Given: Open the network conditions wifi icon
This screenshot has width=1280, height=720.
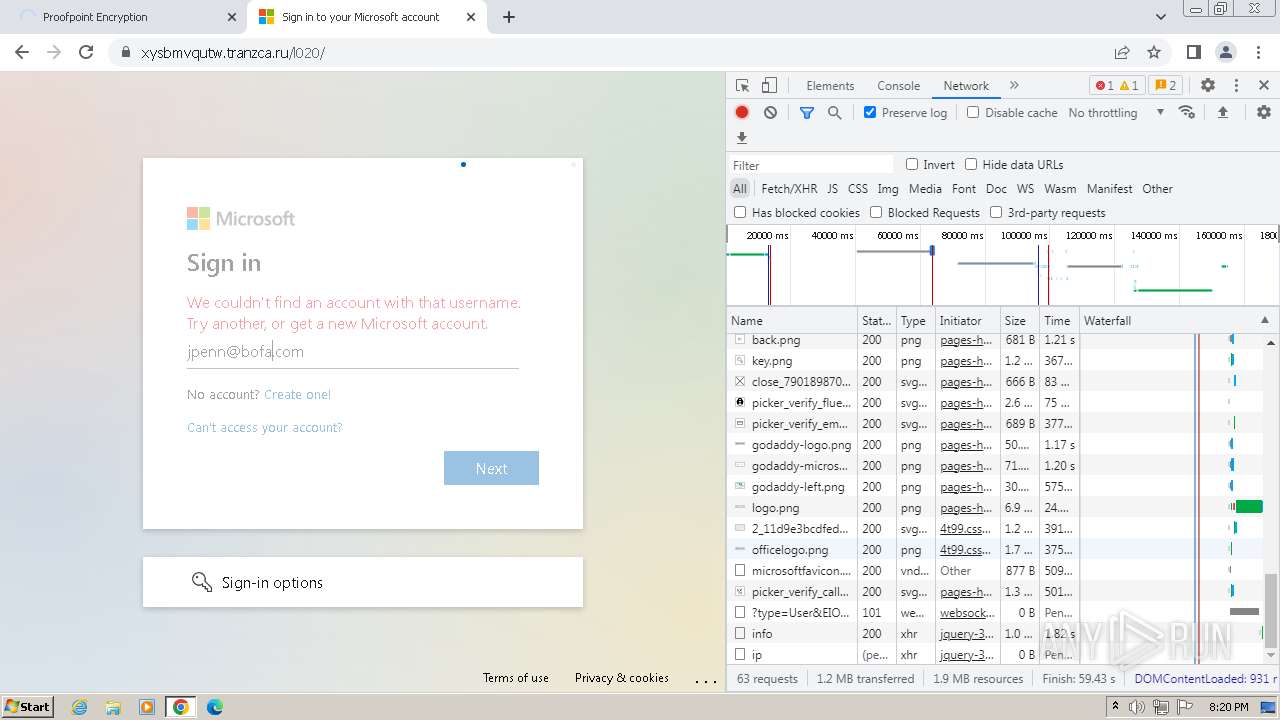Looking at the screenshot, I should (1187, 112).
